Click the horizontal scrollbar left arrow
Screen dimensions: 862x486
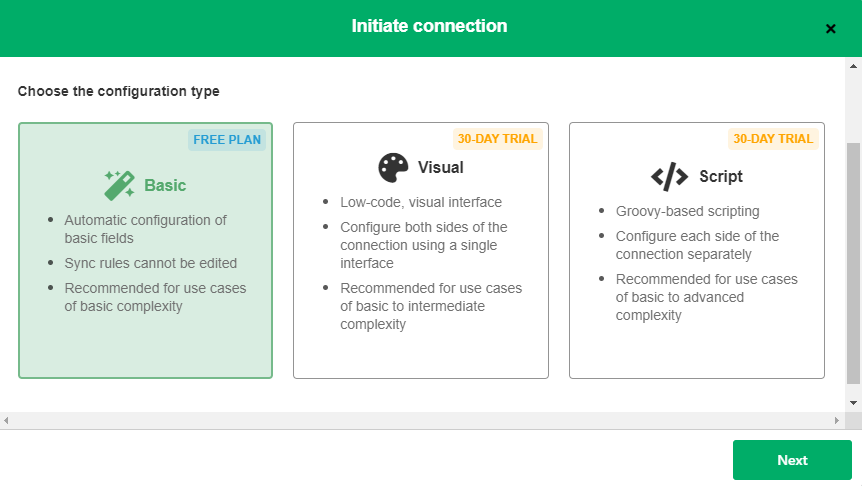[7, 419]
